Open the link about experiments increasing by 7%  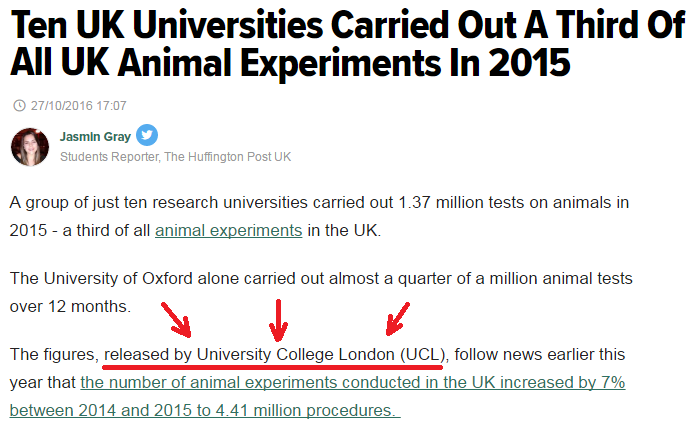(x=352, y=383)
